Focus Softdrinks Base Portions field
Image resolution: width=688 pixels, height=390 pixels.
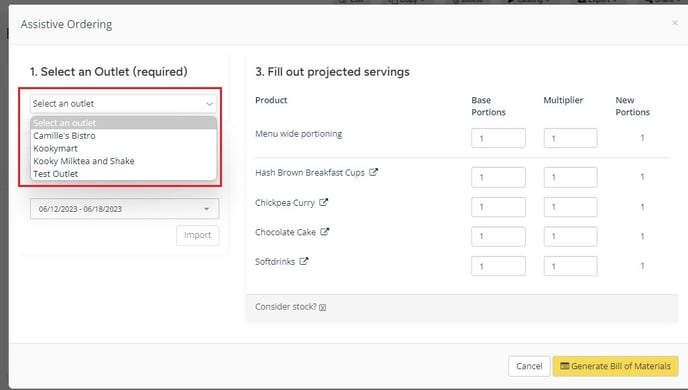tap(498, 266)
